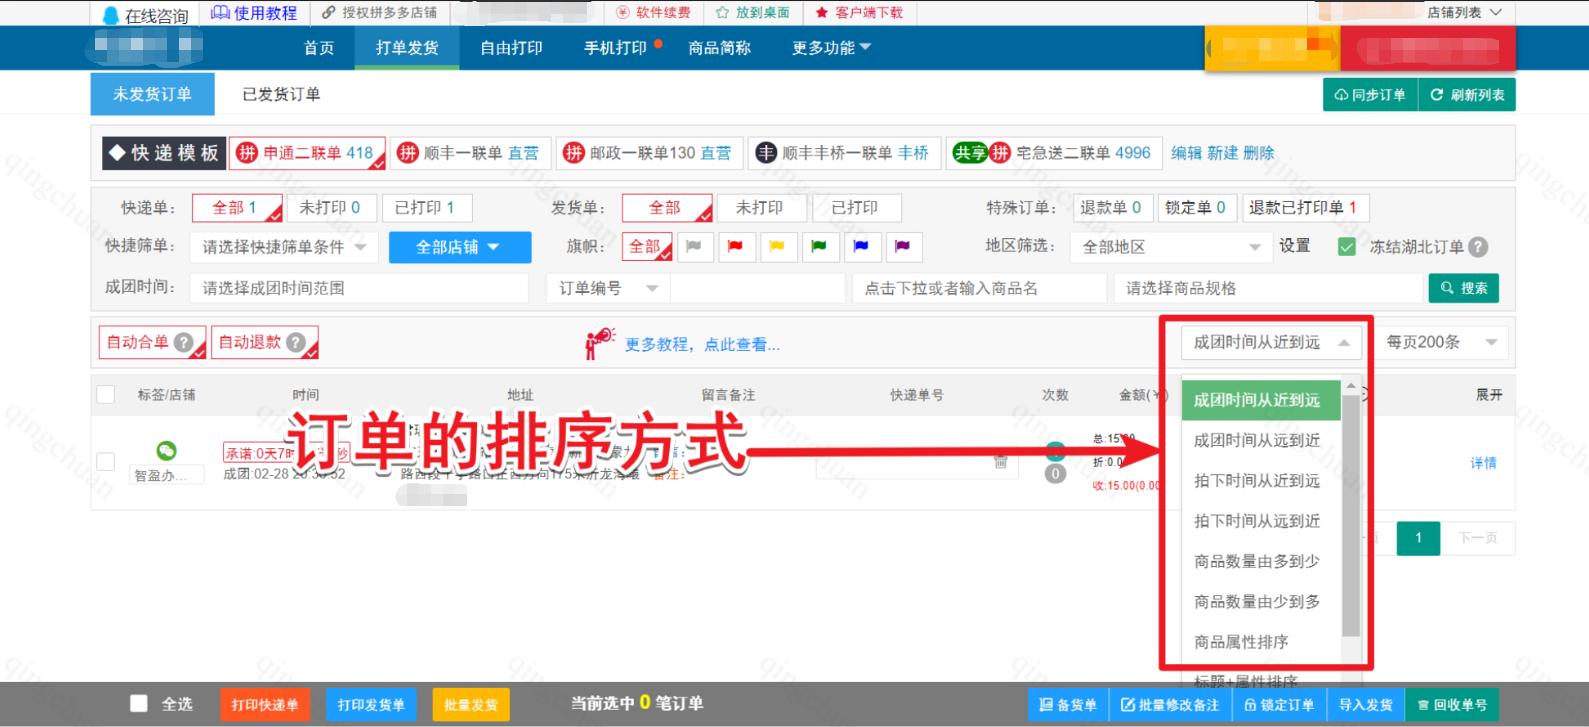The image size is (1589, 727).
Task: Select 退款单 0 filter
Action: click(x=1111, y=208)
